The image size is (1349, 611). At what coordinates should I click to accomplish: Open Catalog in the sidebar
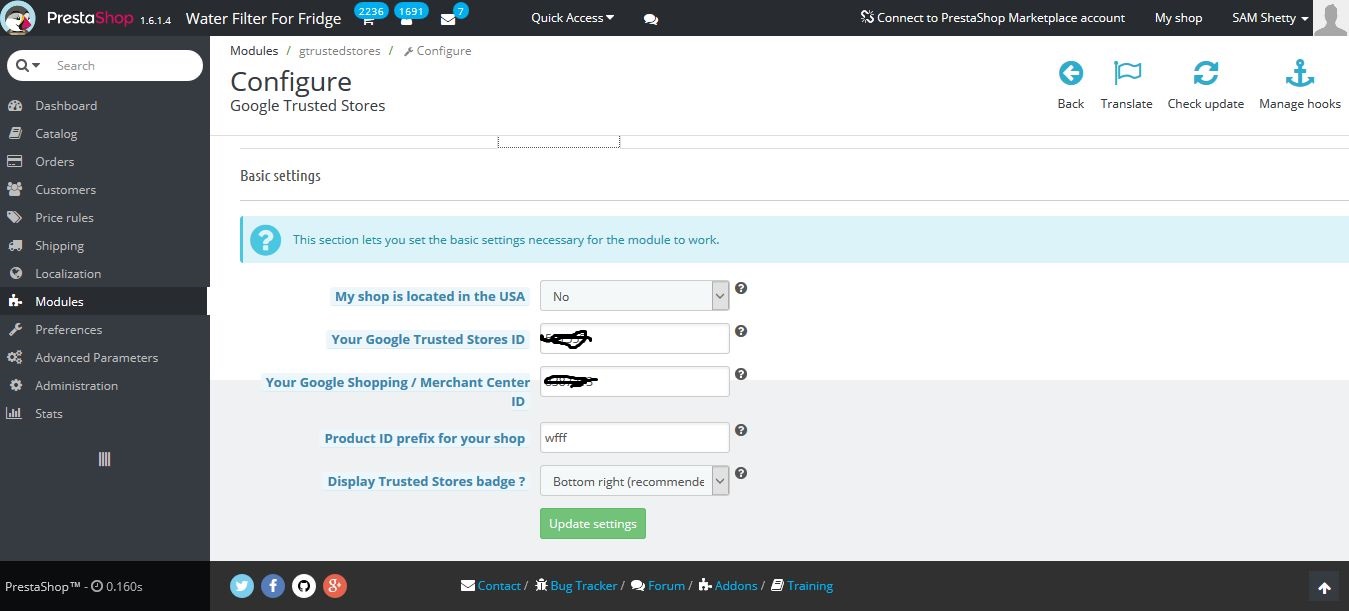click(x=56, y=133)
